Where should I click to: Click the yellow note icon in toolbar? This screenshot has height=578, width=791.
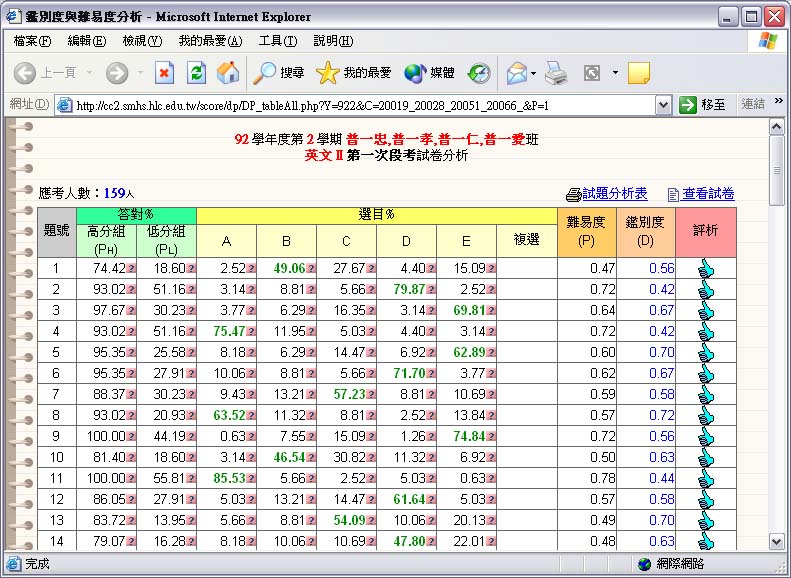638,73
